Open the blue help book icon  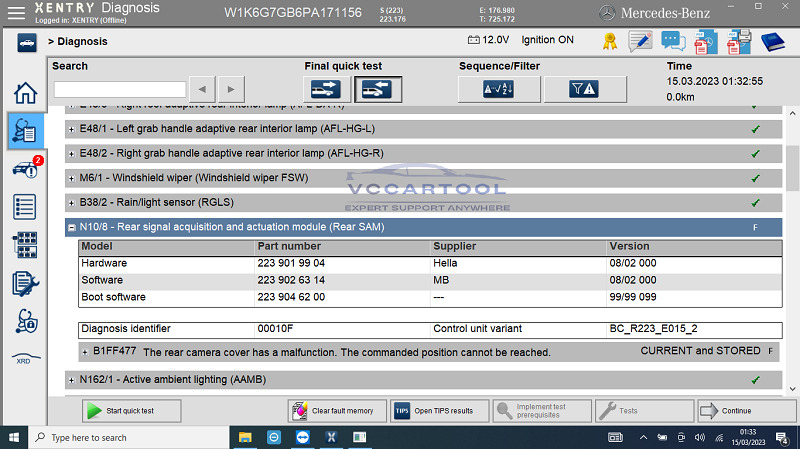(772, 42)
